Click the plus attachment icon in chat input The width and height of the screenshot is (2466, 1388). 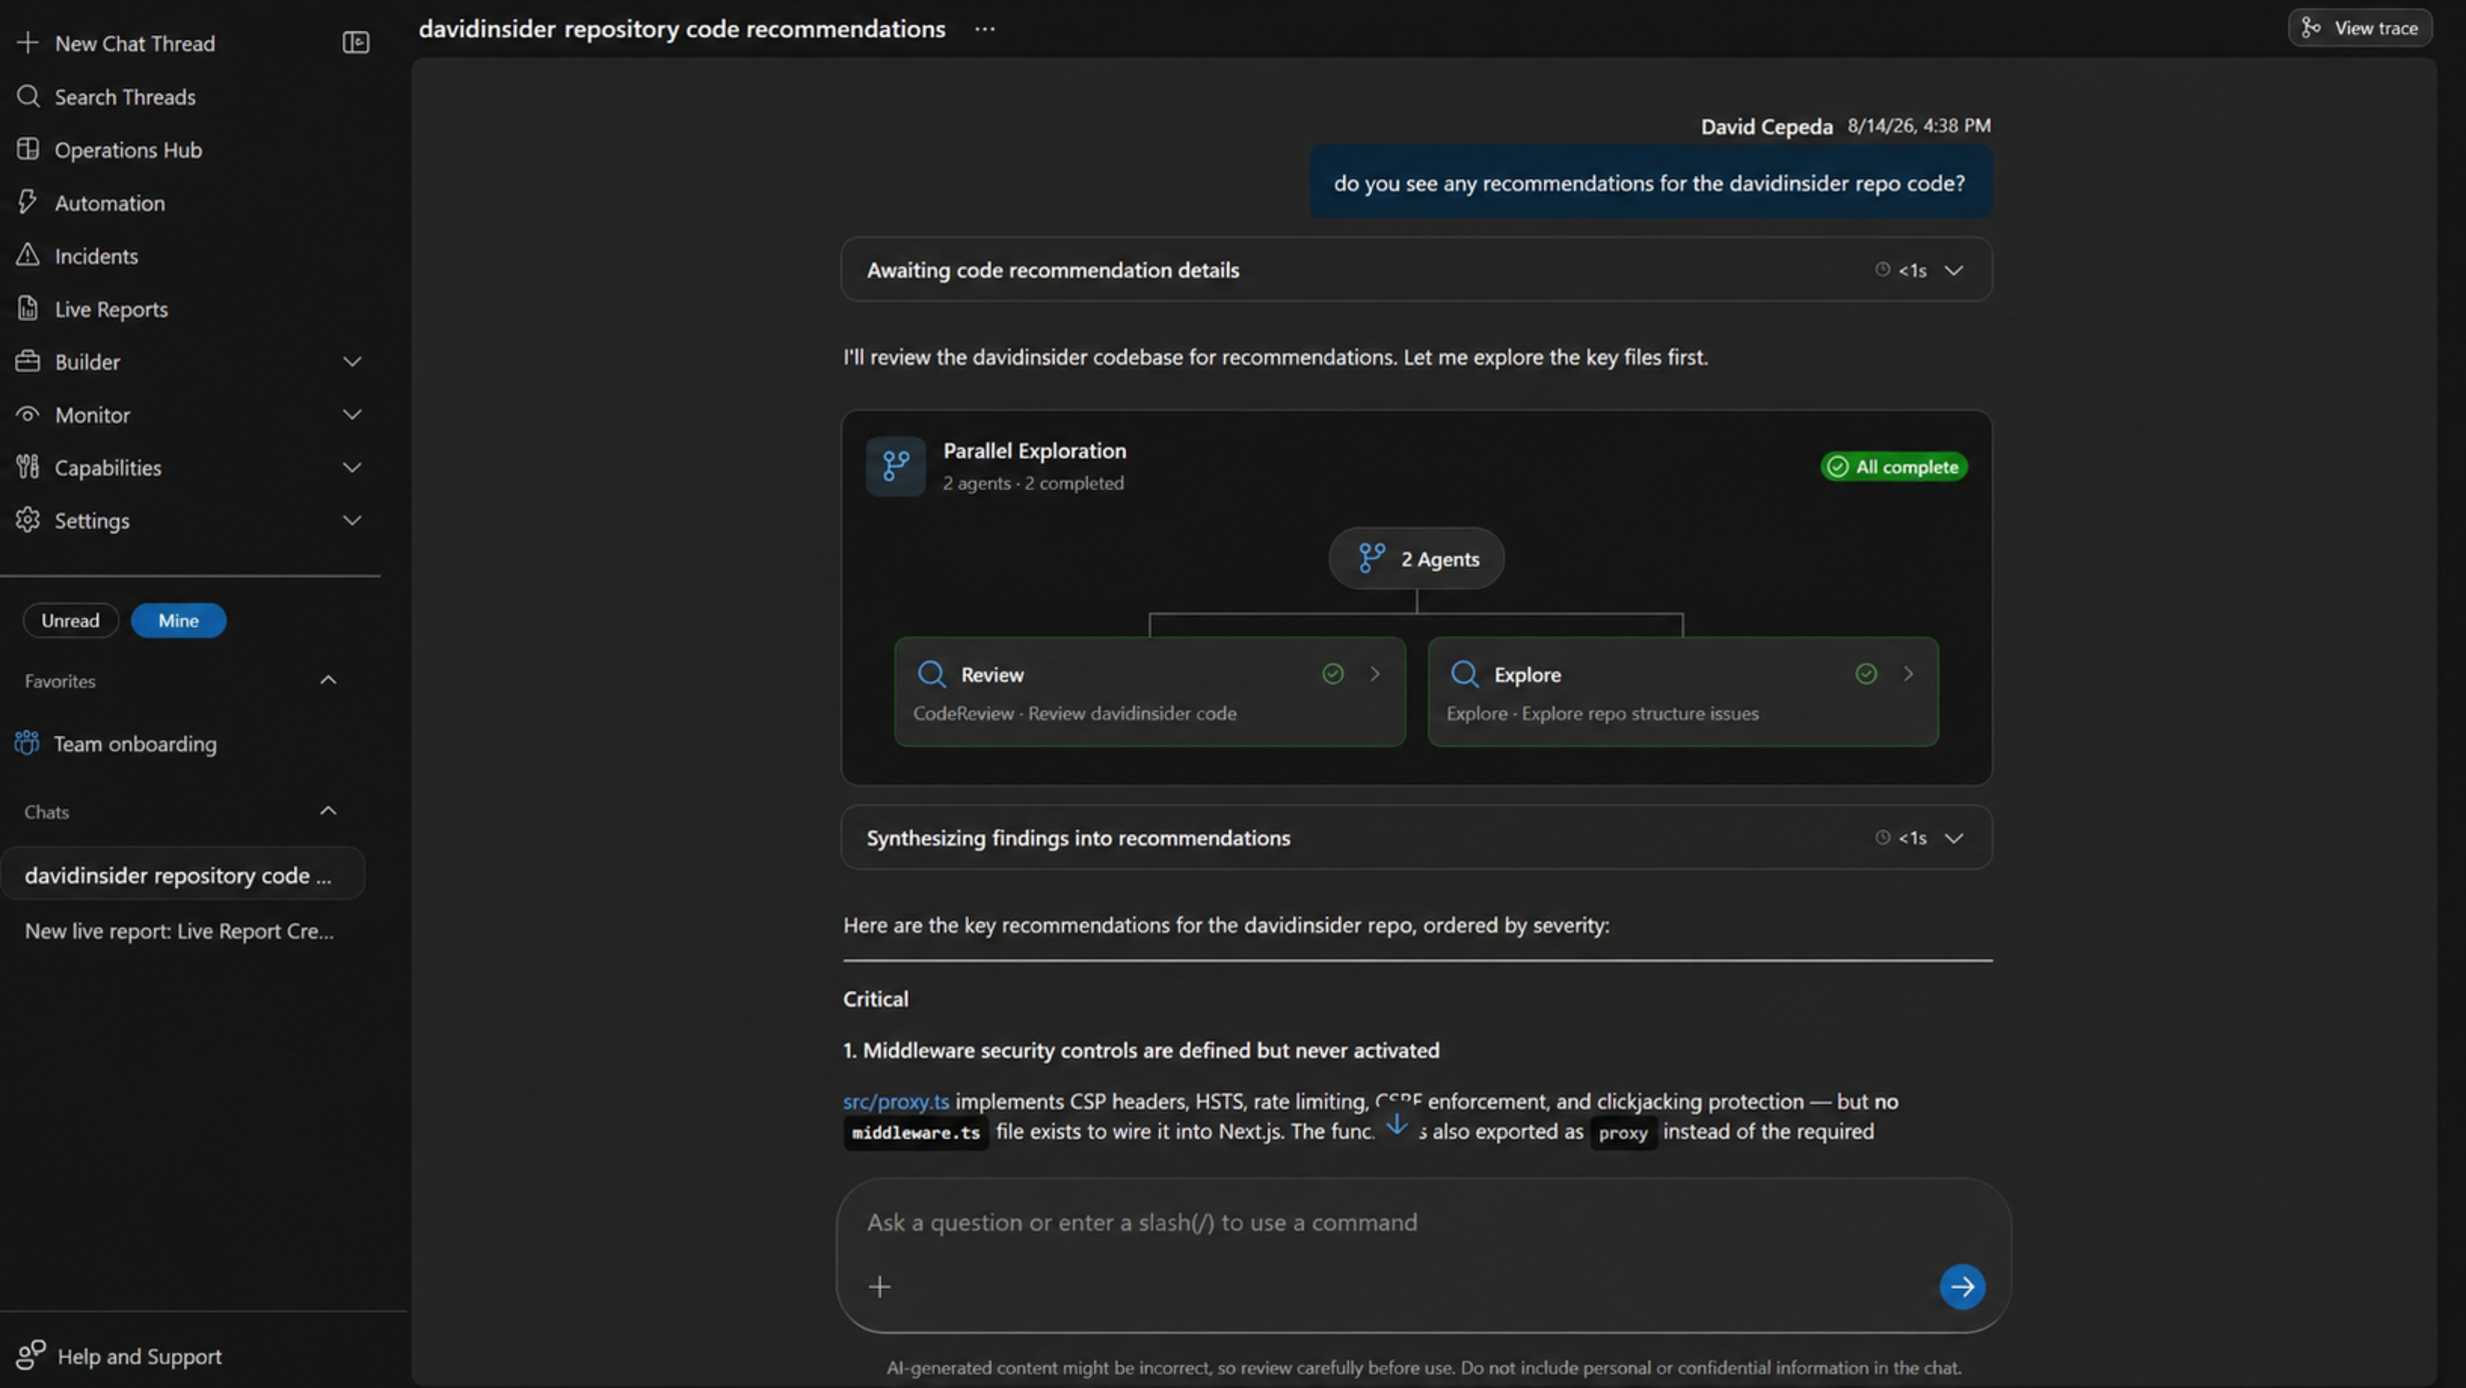(879, 1286)
